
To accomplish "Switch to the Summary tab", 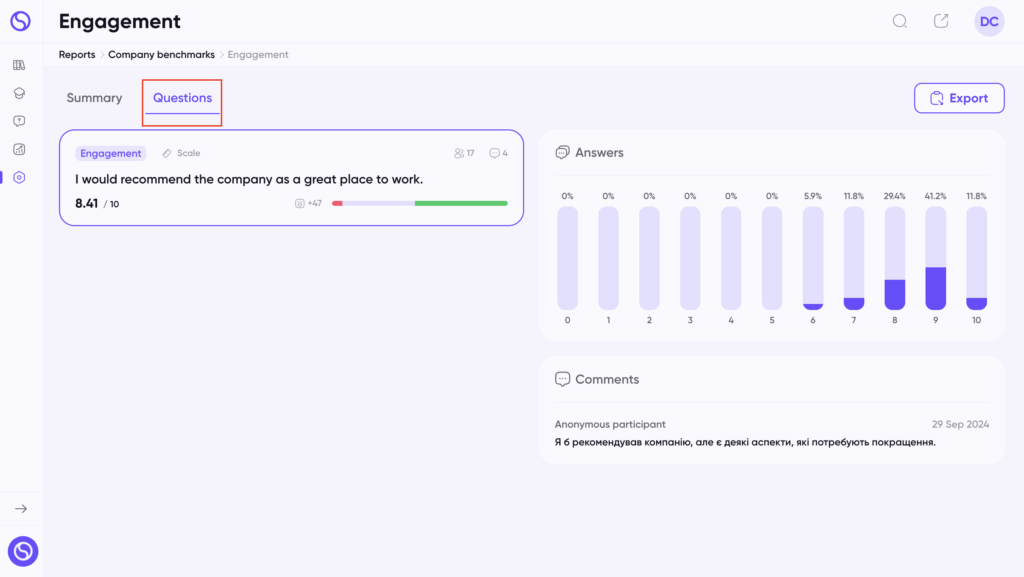I will (x=94, y=98).
